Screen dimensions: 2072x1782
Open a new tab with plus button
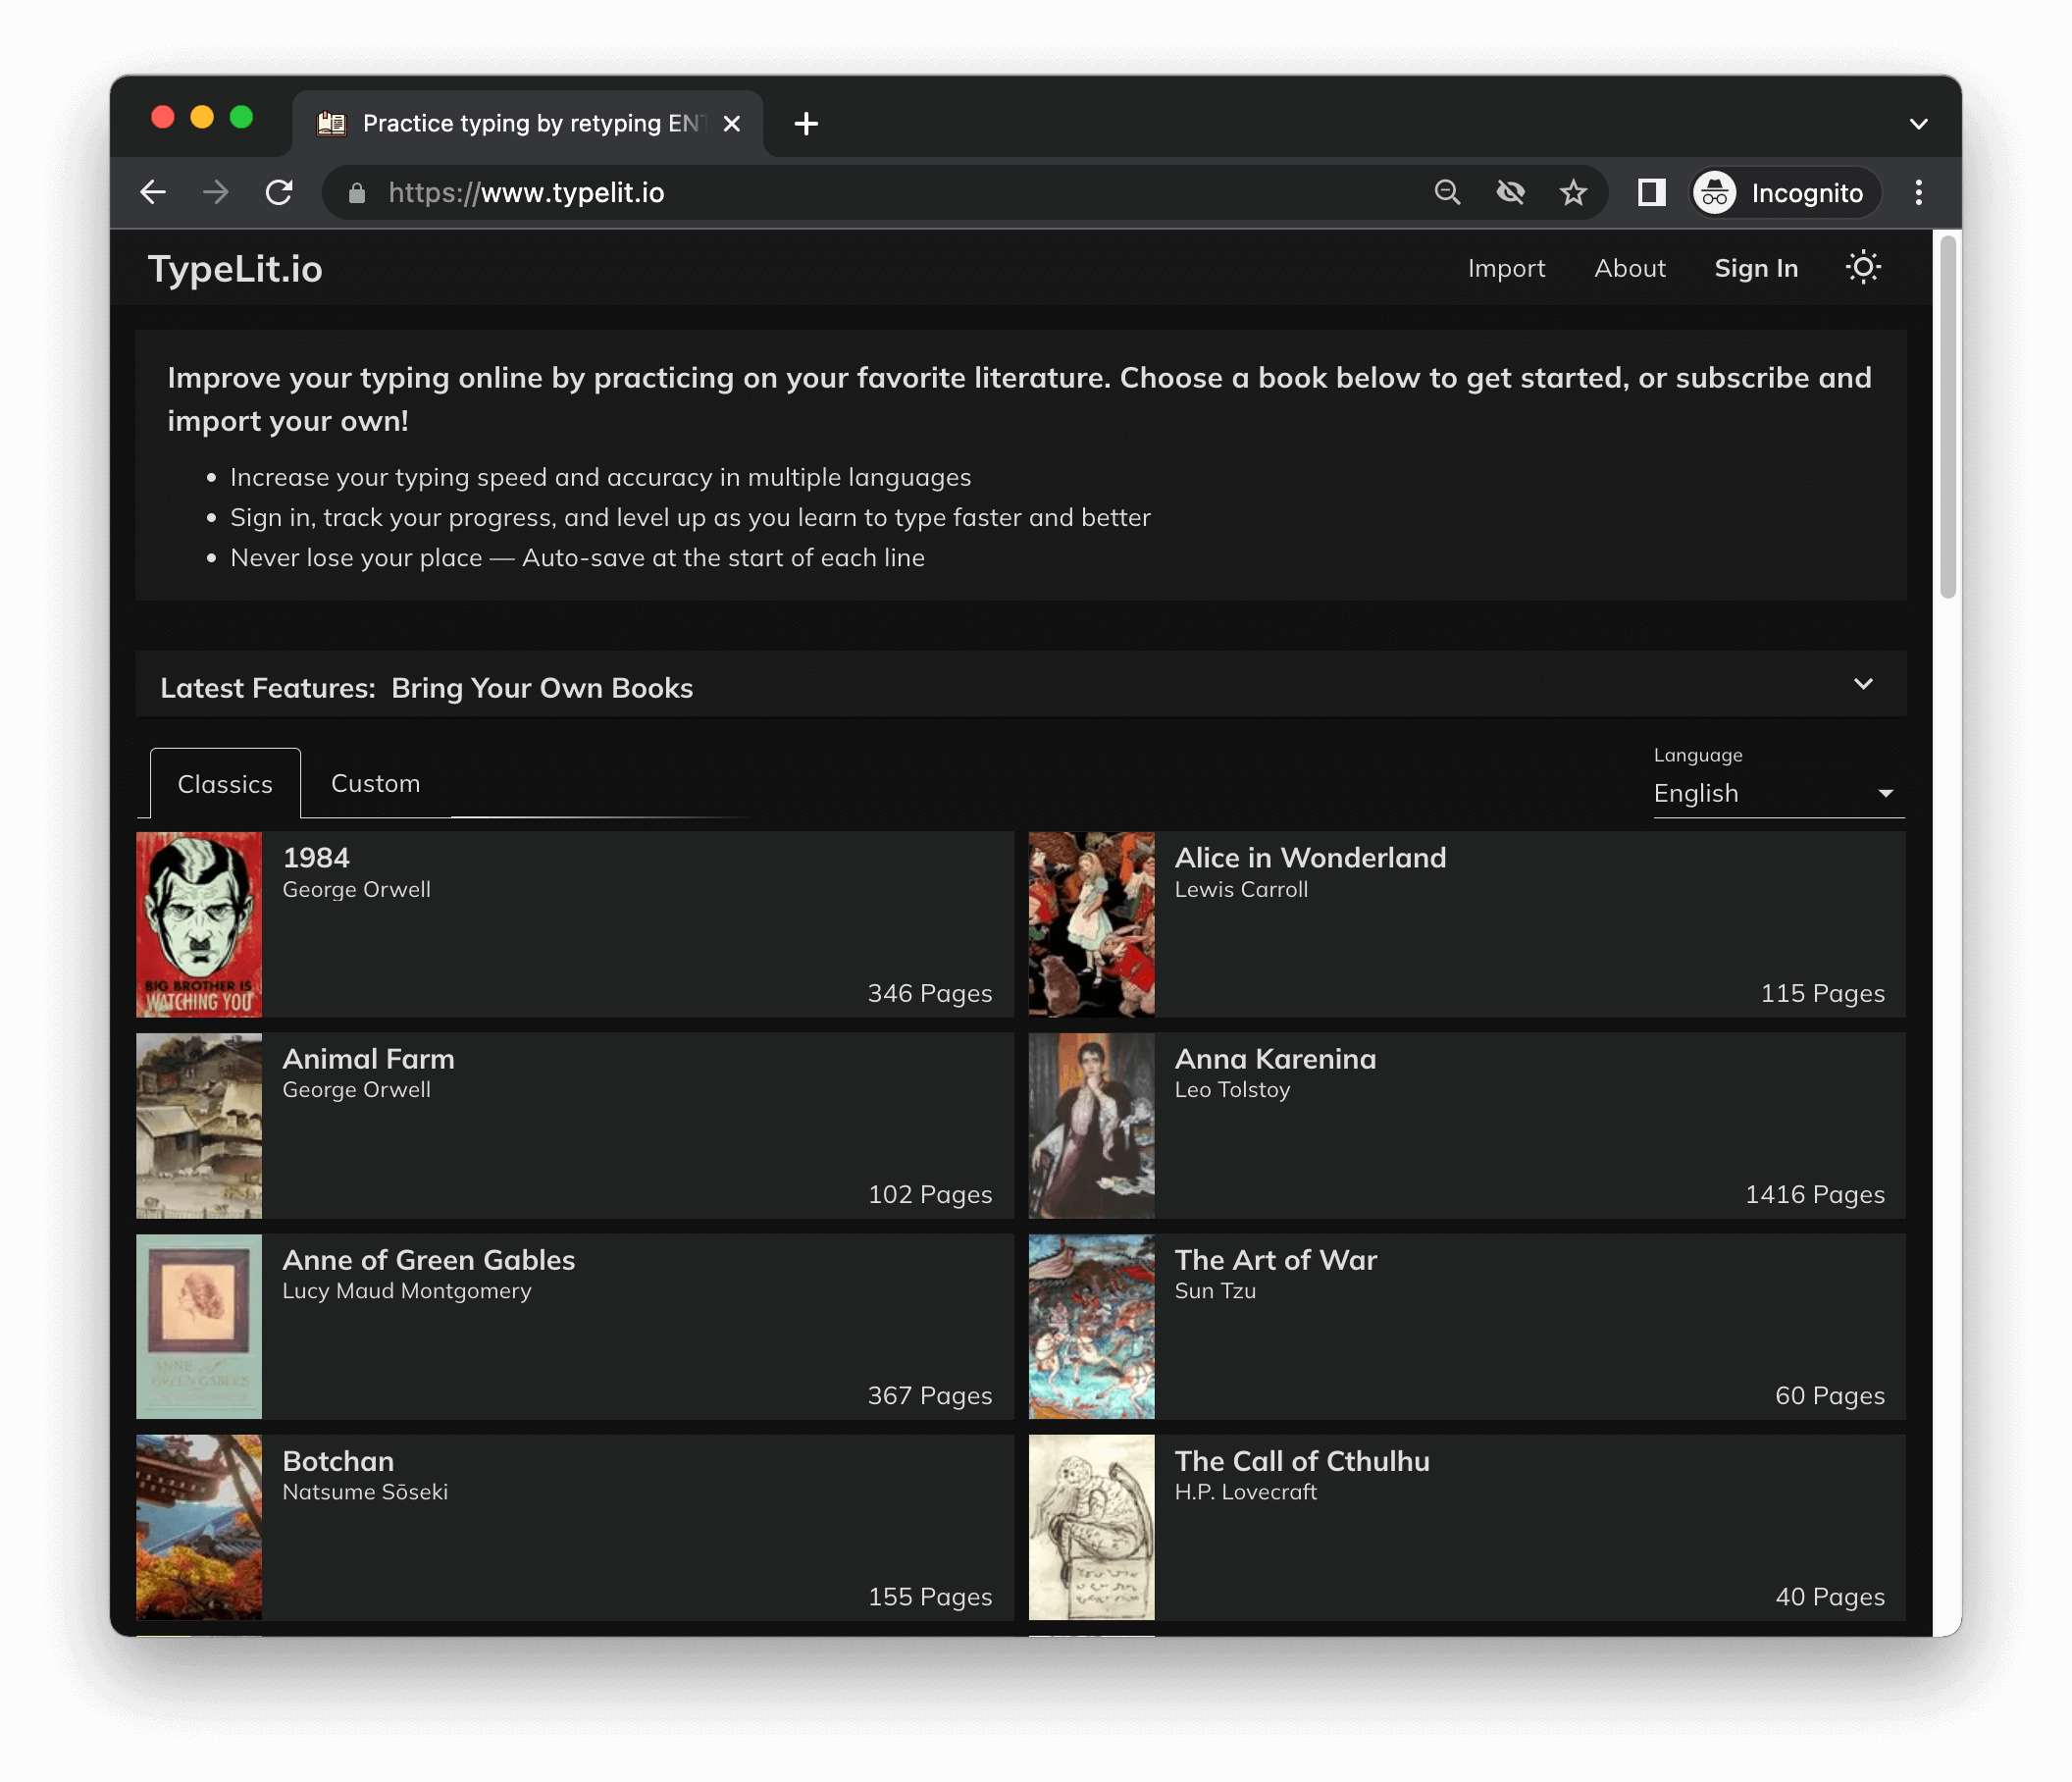(806, 123)
